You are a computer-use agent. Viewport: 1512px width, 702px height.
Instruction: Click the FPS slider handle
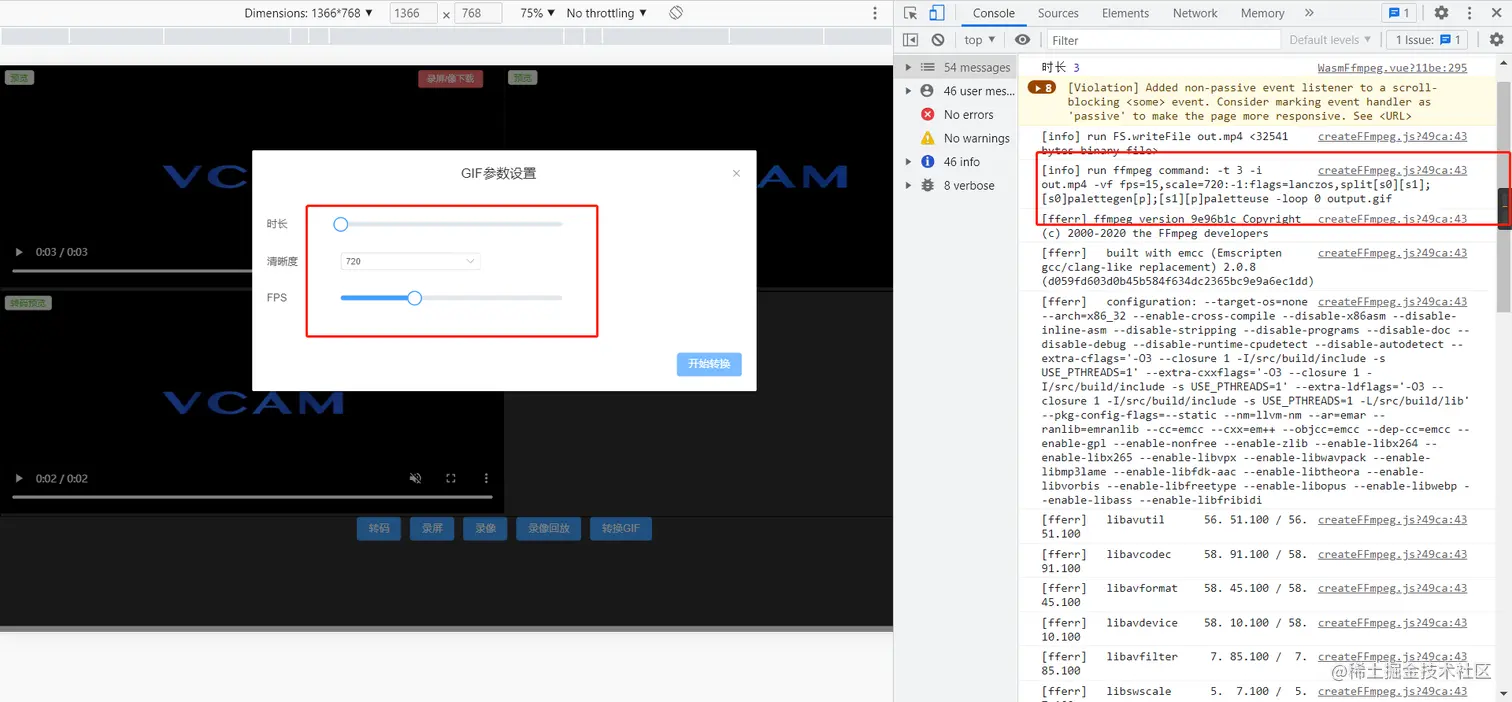pos(414,298)
